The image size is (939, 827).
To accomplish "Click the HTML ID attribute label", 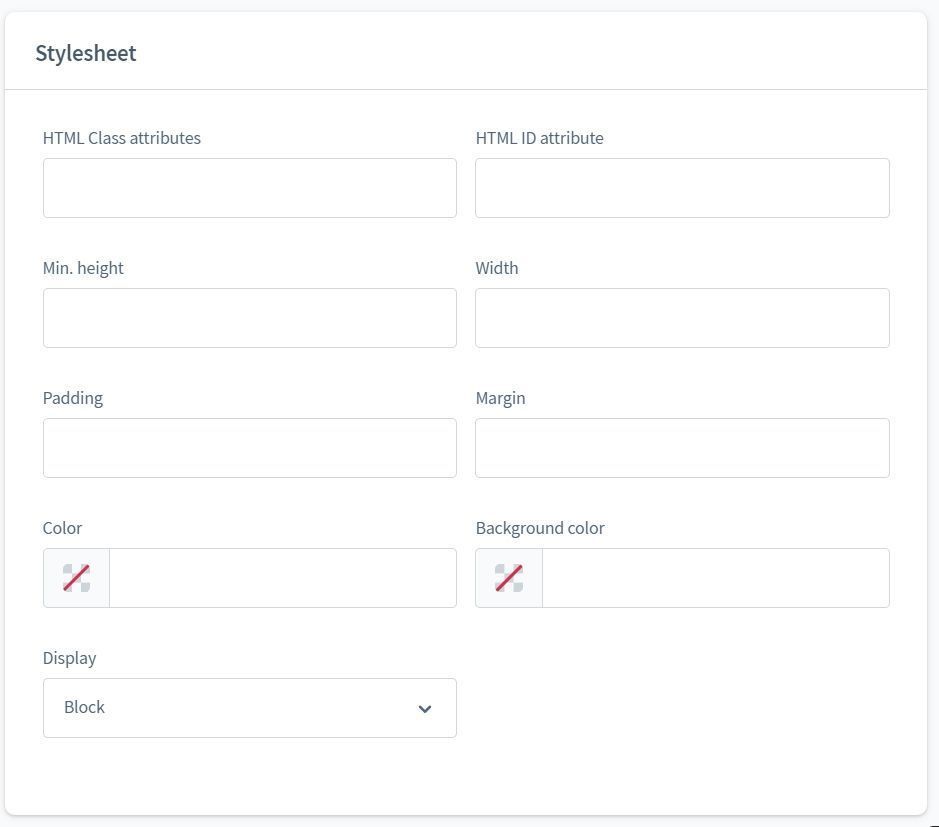I will (x=540, y=138).
